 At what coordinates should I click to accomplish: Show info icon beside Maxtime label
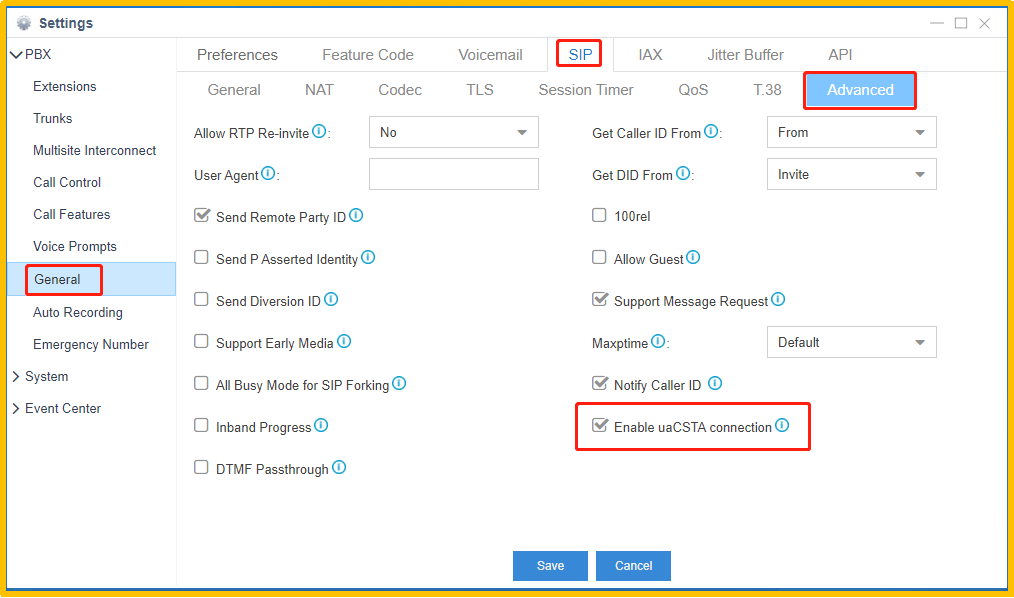(x=658, y=341)
